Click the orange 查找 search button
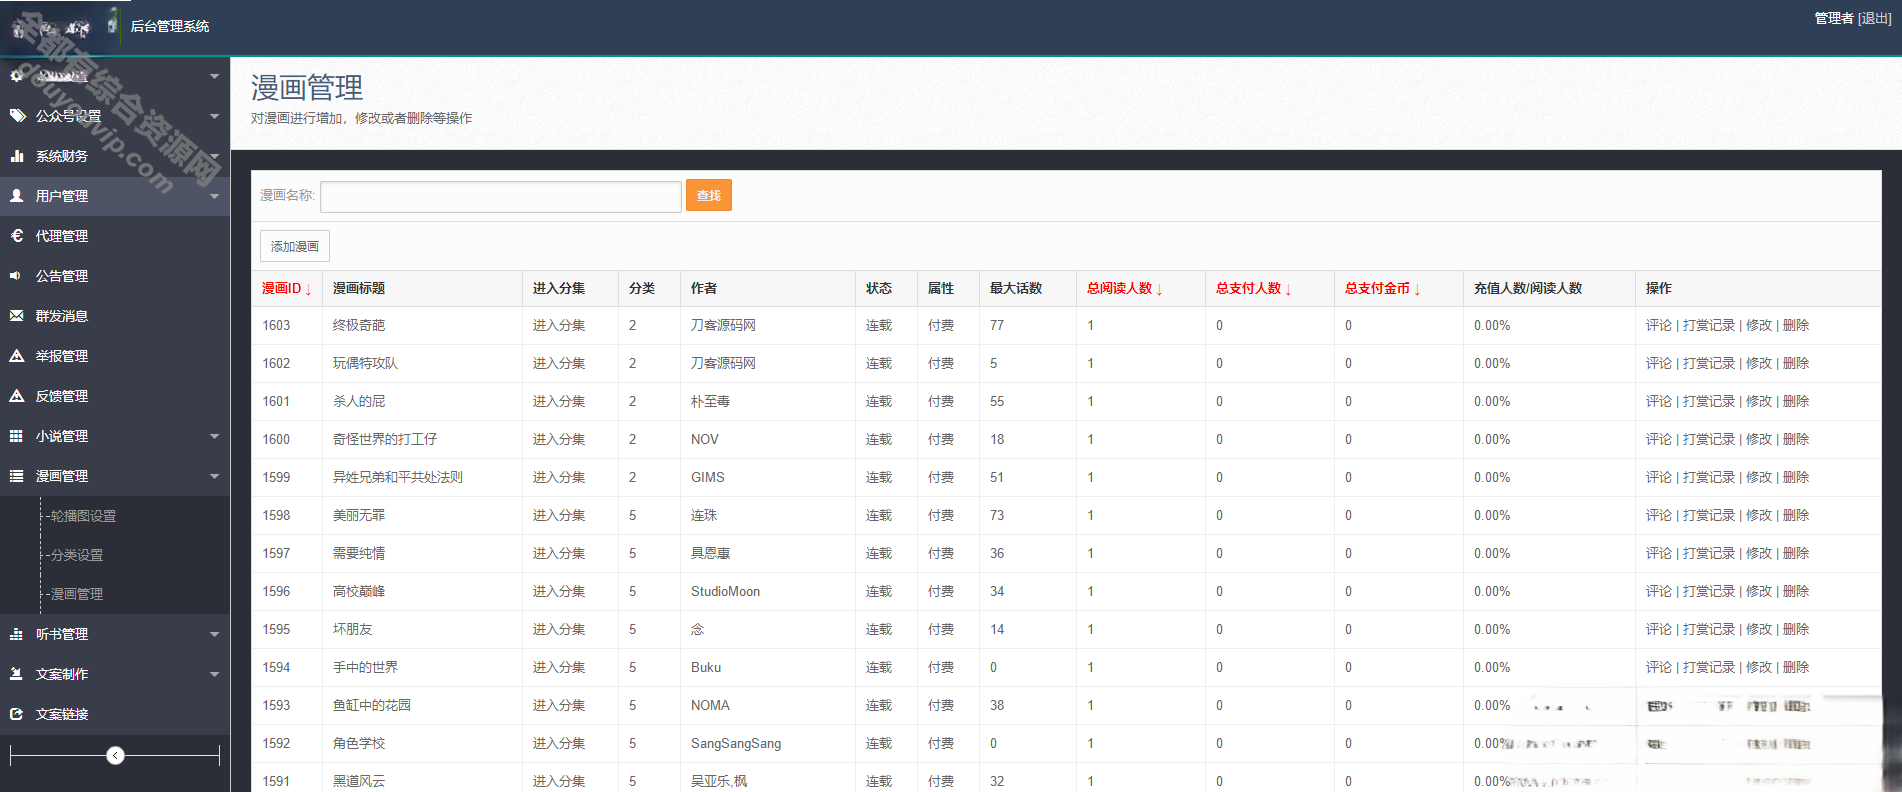The image size is (1902, 792). tap(709, 195)
